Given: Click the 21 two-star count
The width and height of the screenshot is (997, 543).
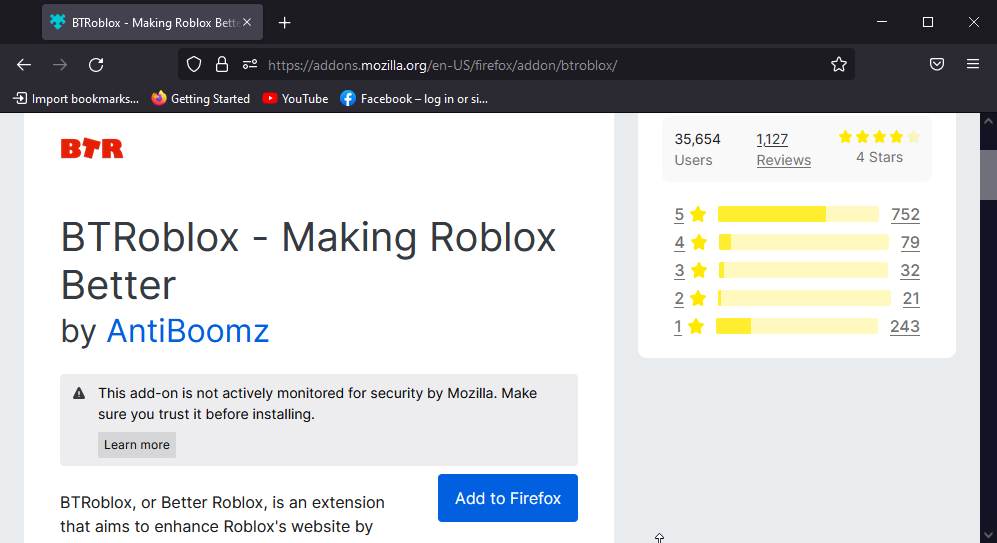Looking at the screenshot, I should pos(911,298).
